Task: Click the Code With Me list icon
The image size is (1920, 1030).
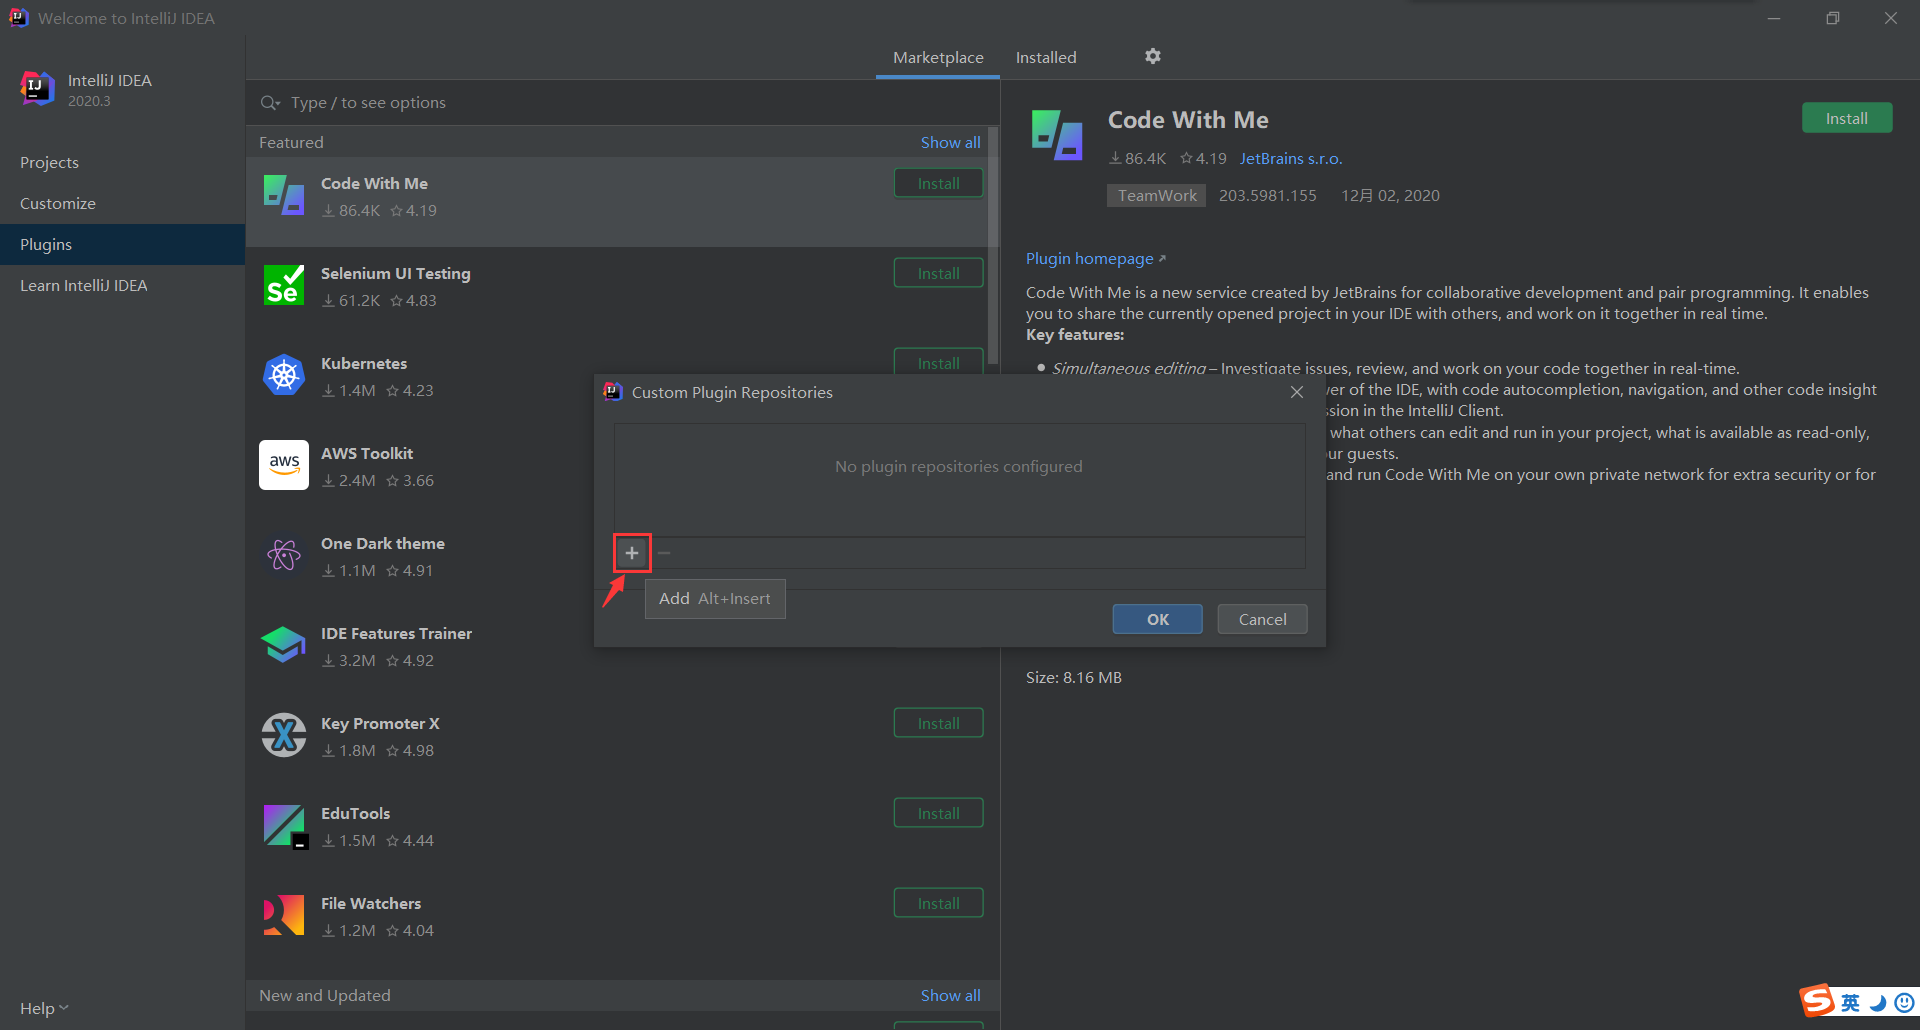Action: 284,195
